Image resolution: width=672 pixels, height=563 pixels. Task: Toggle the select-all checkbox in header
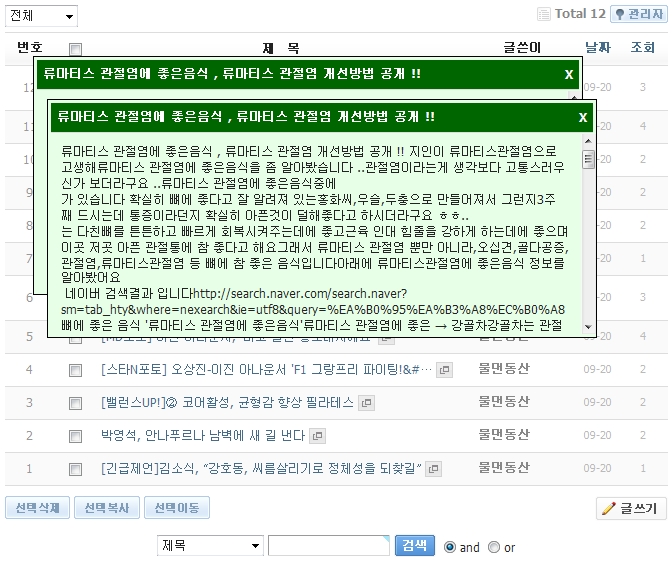point(75,49)
